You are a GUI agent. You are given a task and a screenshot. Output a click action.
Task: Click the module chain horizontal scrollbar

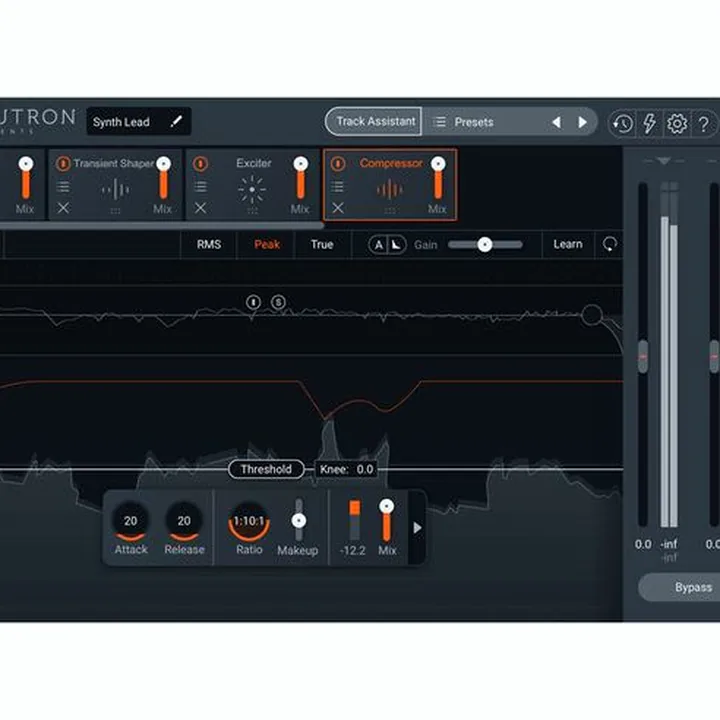pyautogui.click(x=161, y=225)
